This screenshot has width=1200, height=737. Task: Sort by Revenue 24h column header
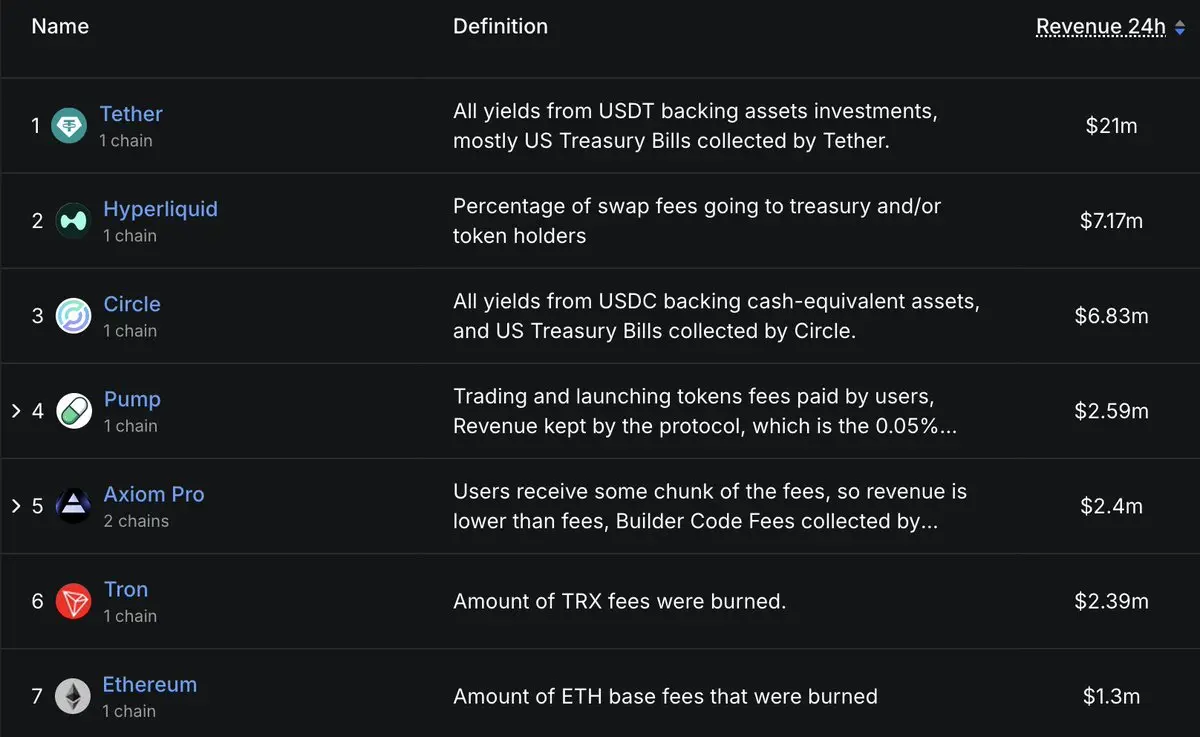click(1101, 27)
